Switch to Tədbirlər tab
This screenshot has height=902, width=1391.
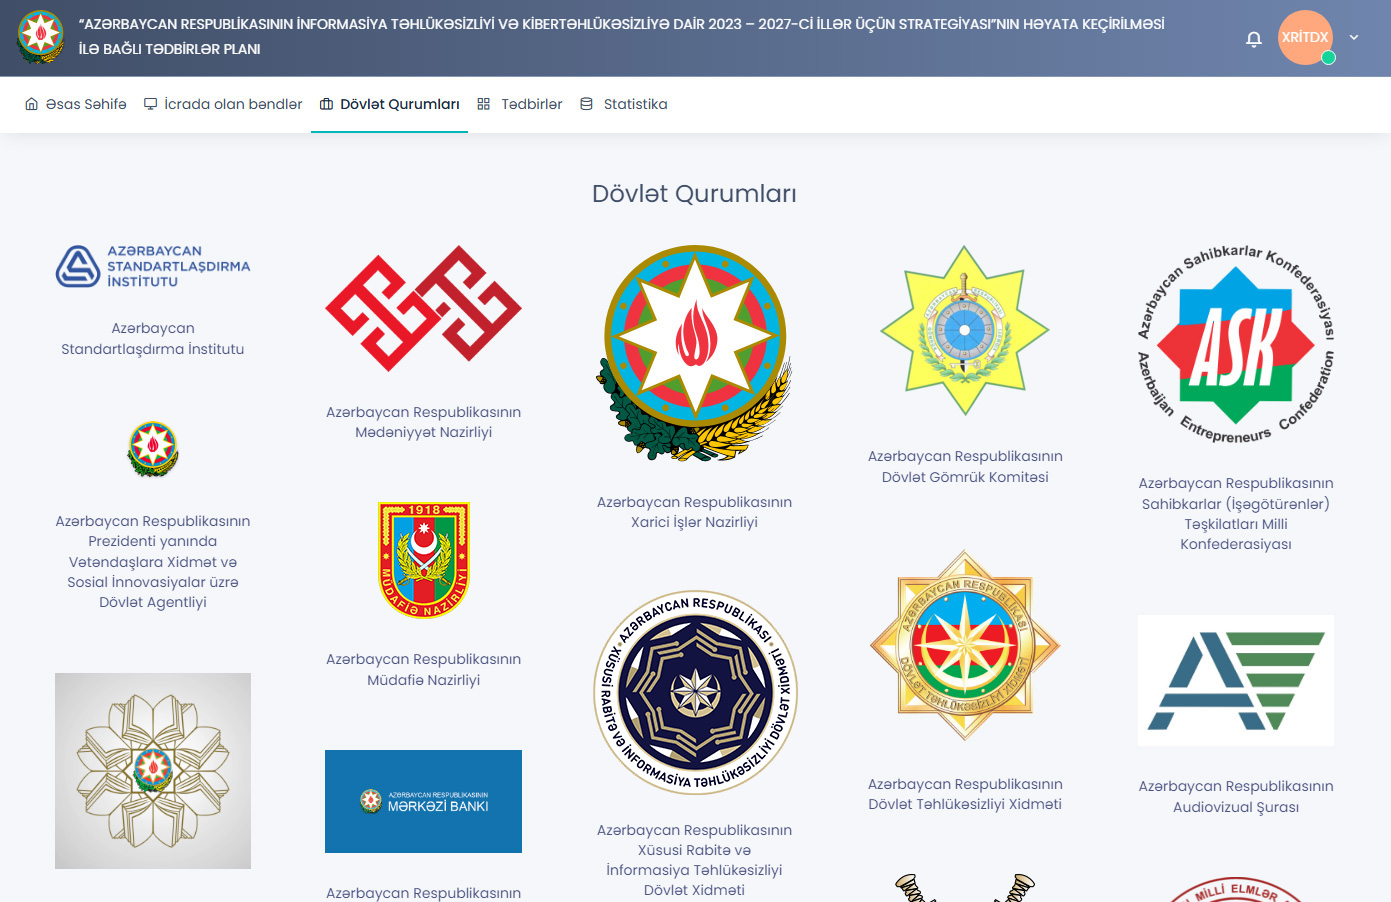(x=520, y=104)
